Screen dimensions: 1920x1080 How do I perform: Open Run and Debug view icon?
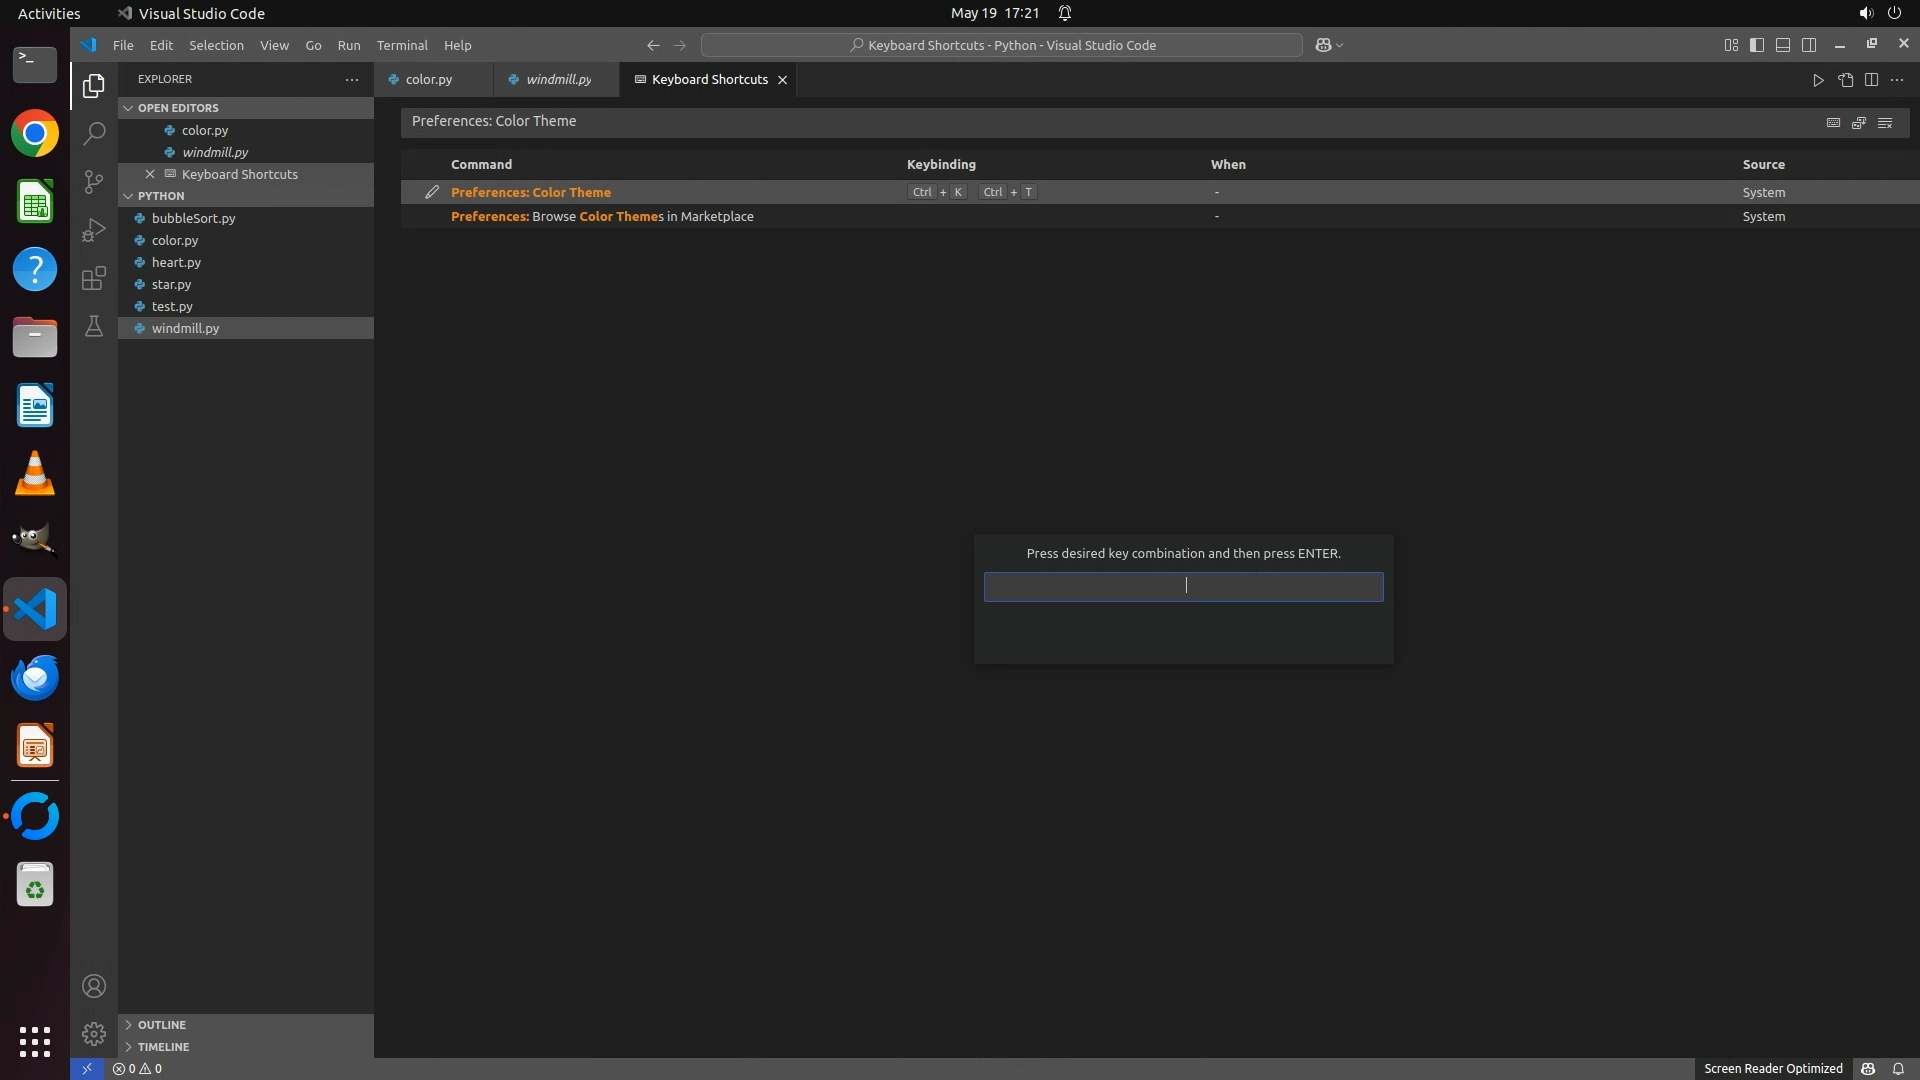click(x=94, y=230)
